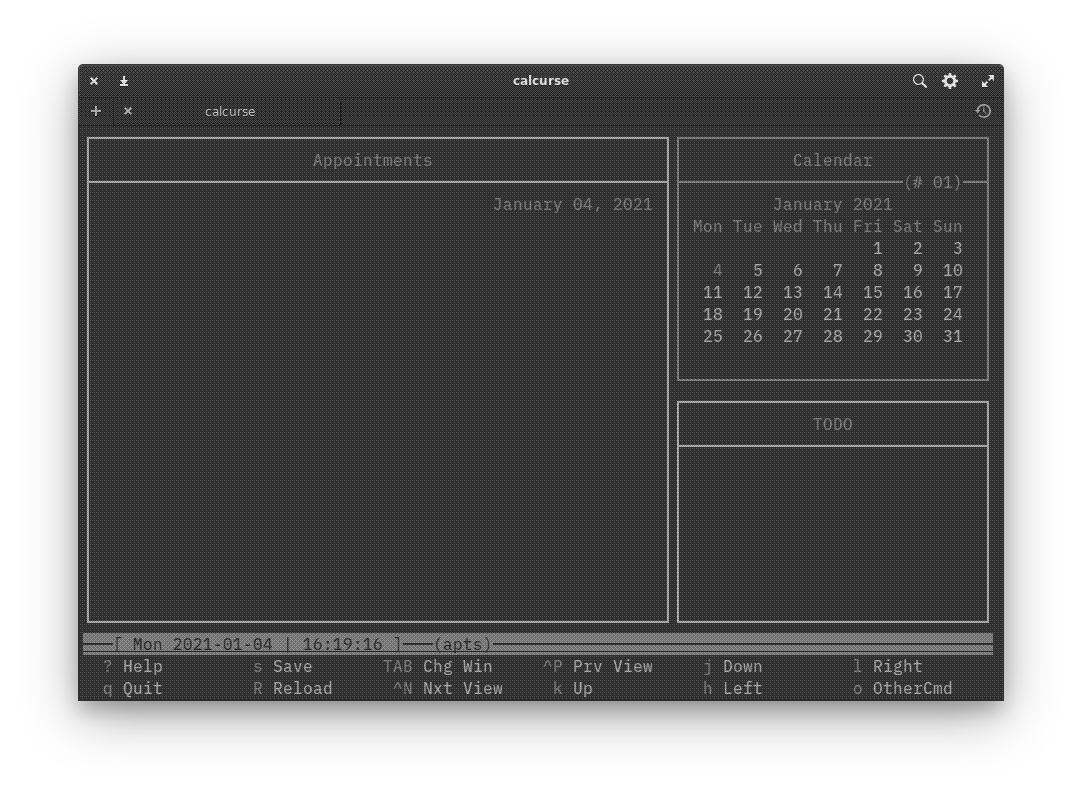Select day 19 in the calendar

point(752,315)
